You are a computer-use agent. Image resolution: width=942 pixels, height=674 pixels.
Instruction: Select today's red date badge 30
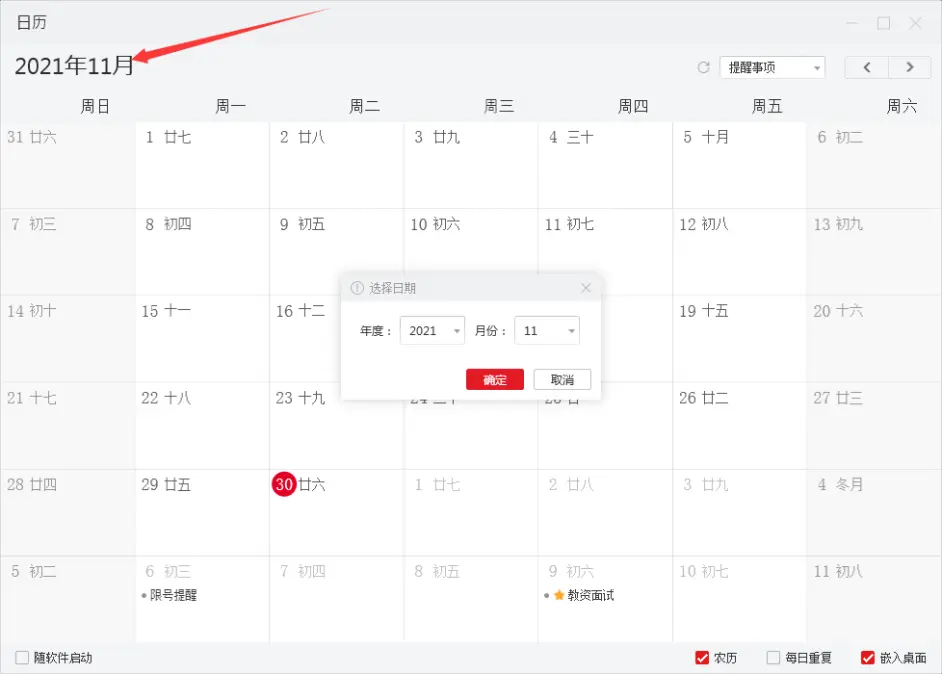tap(284, 484)
